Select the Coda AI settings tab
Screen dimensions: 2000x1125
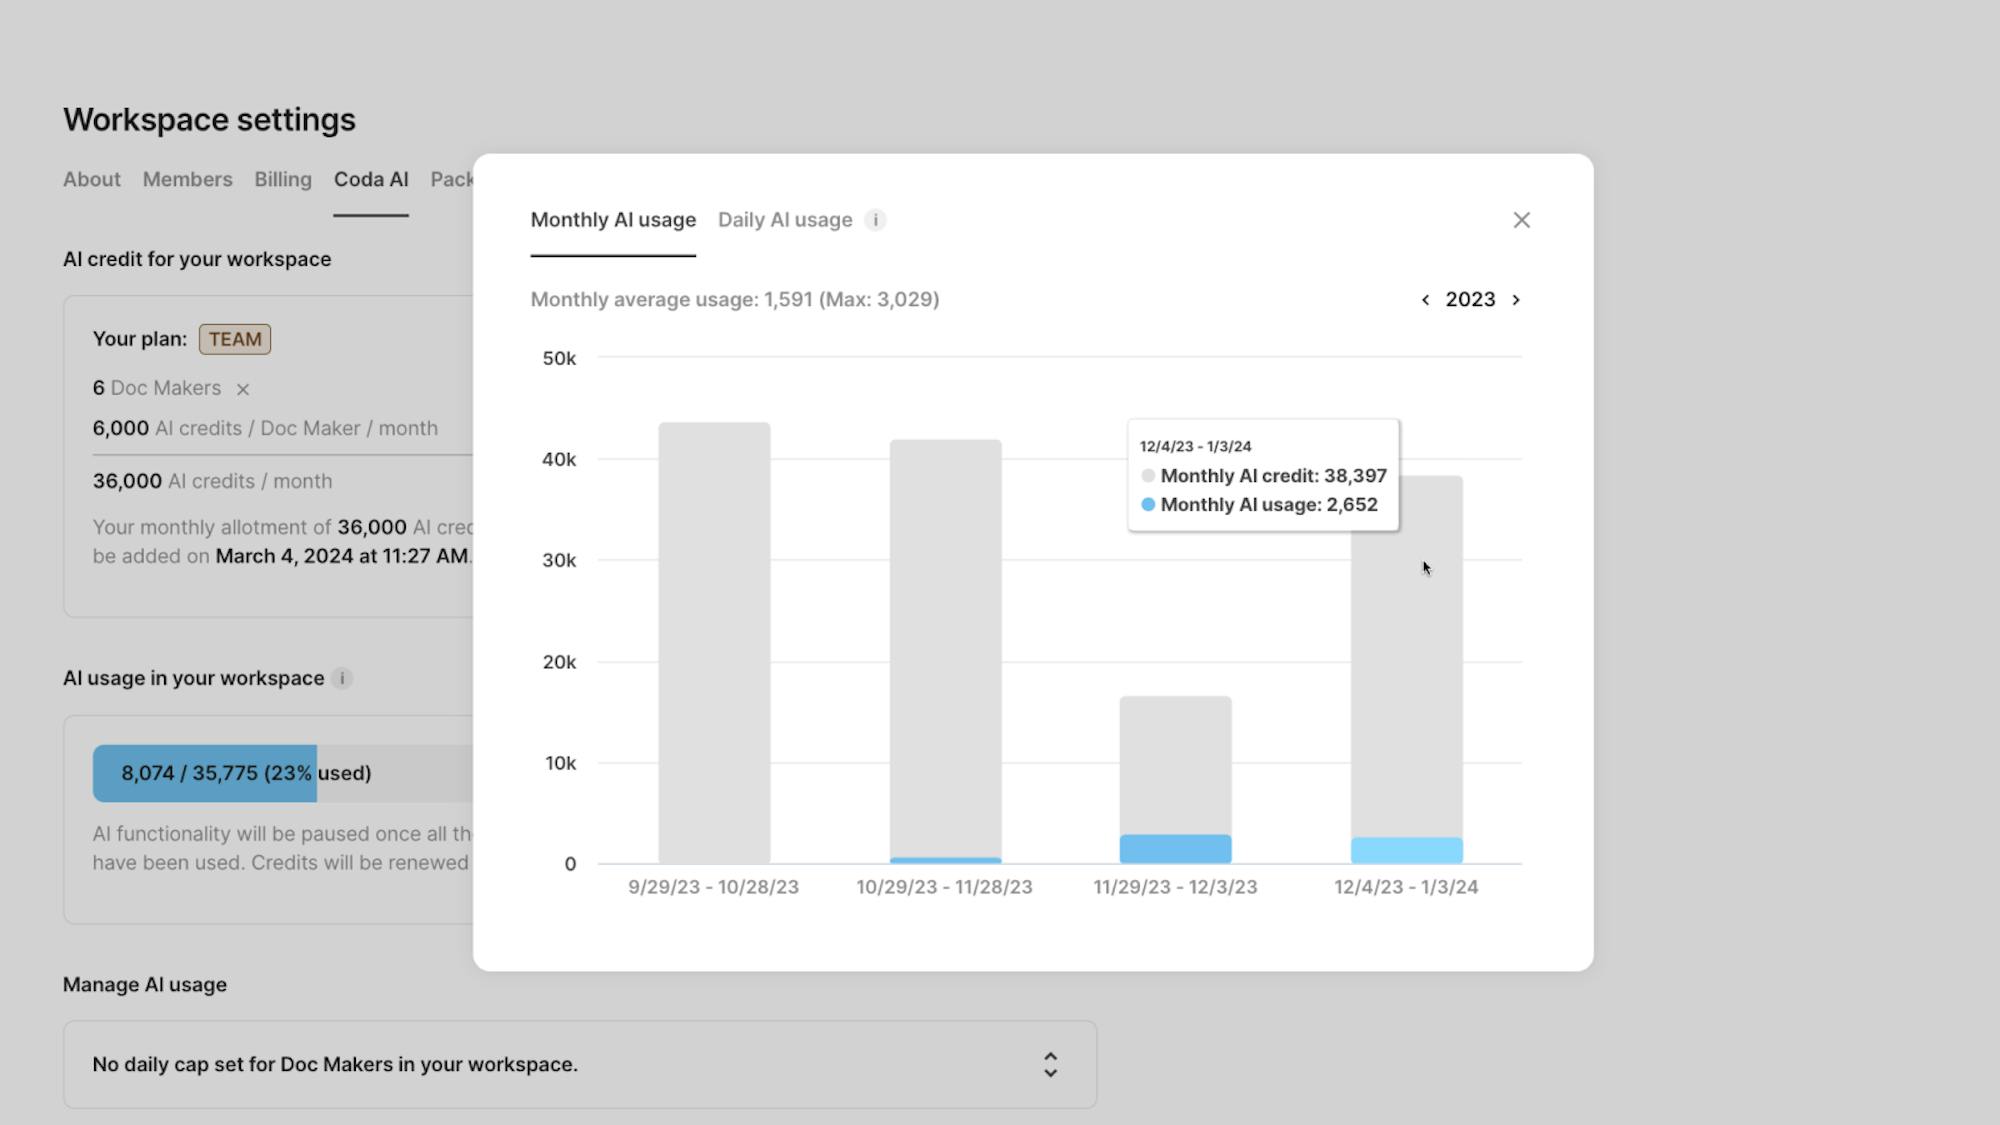[371, 180]
